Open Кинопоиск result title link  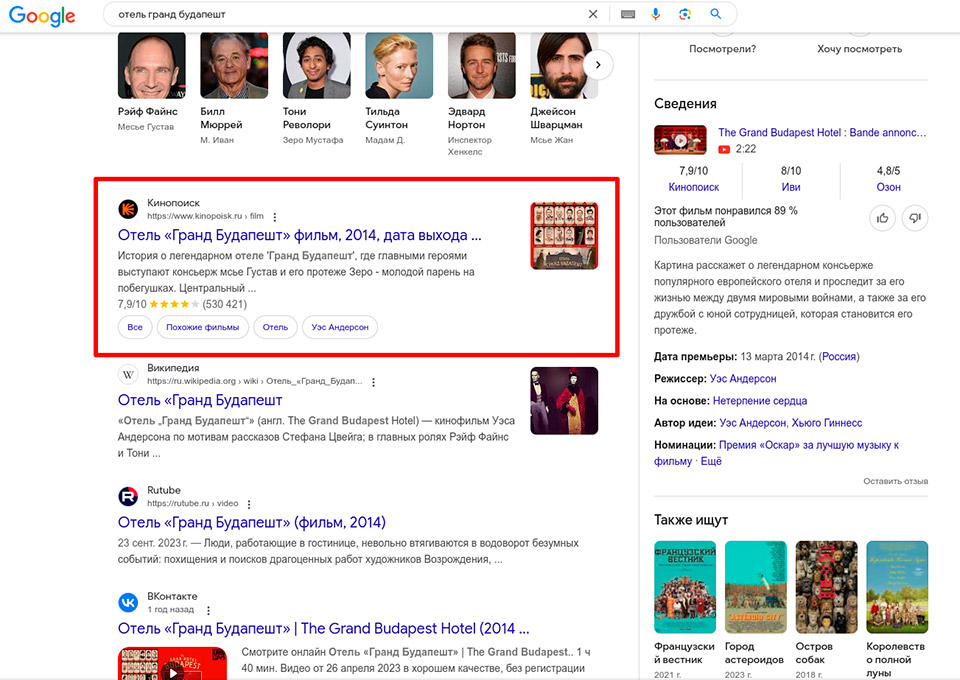coord(299,235)
